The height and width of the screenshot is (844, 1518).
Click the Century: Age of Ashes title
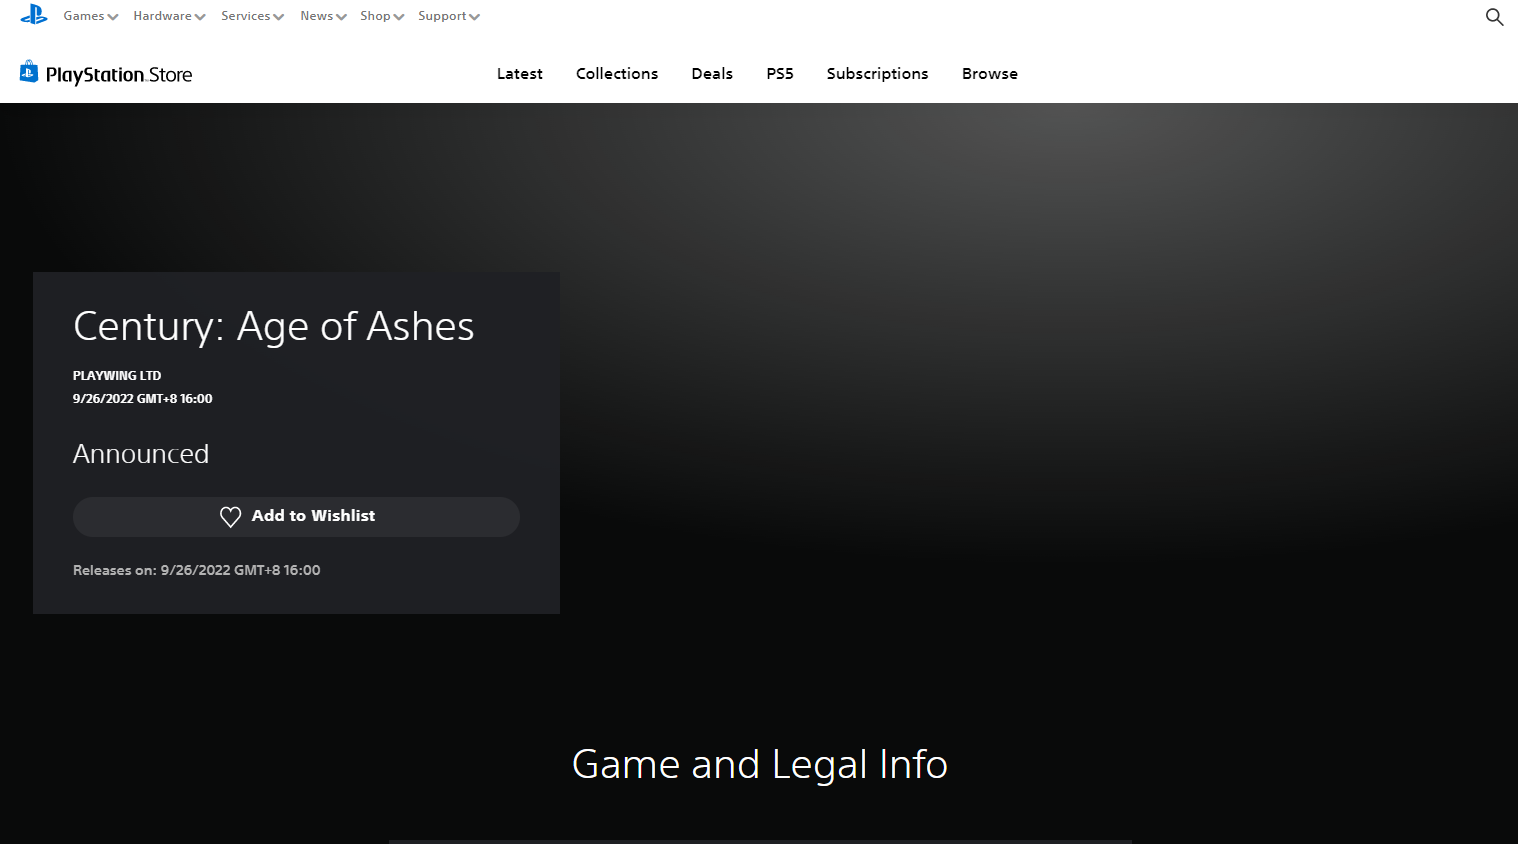(x=273, y=327)
